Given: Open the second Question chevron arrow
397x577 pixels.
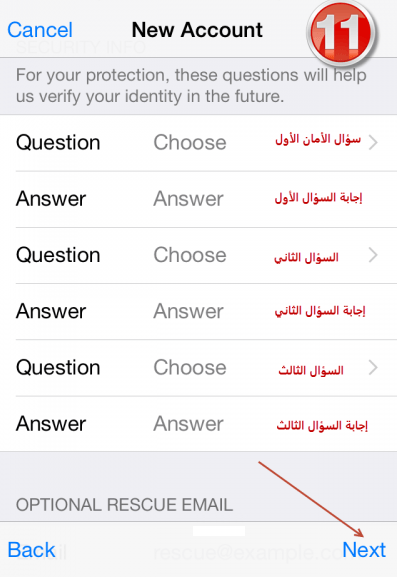Looking at the screenshot, I should [x=373, y=255].
